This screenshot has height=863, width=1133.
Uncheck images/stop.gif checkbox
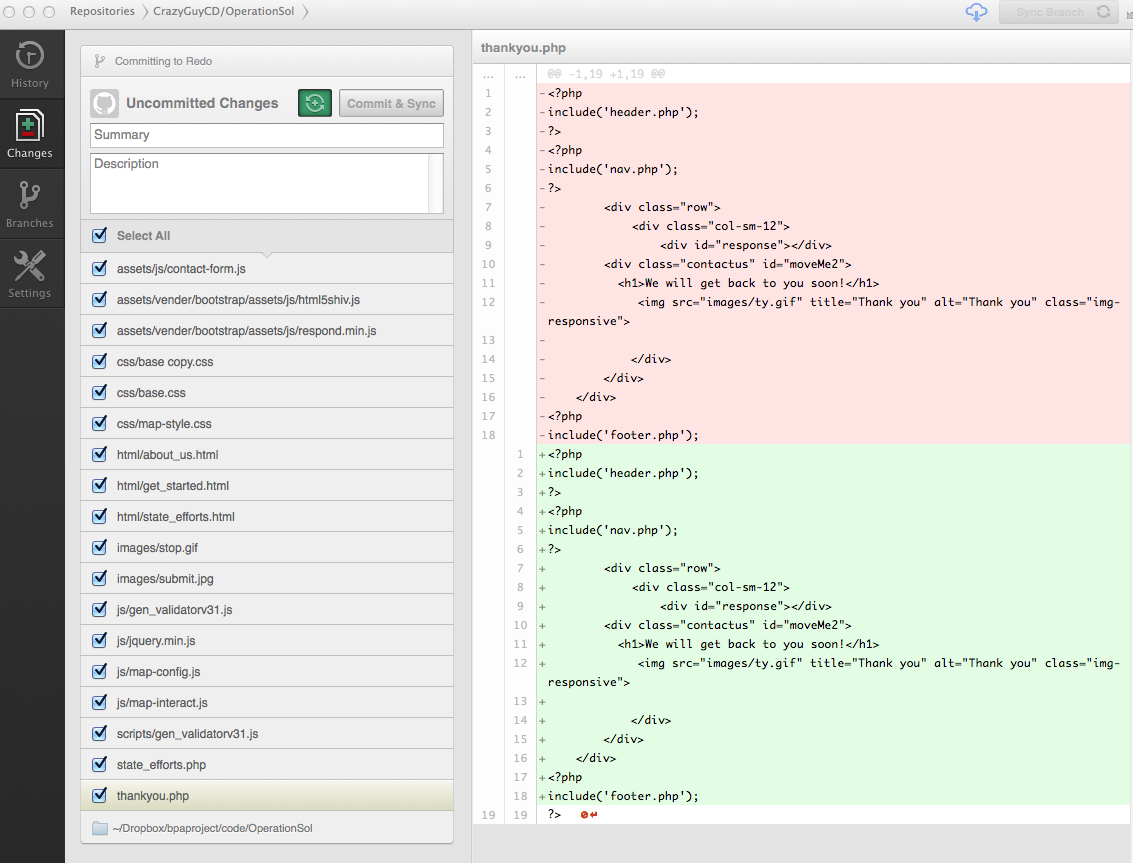pos(100,548)
